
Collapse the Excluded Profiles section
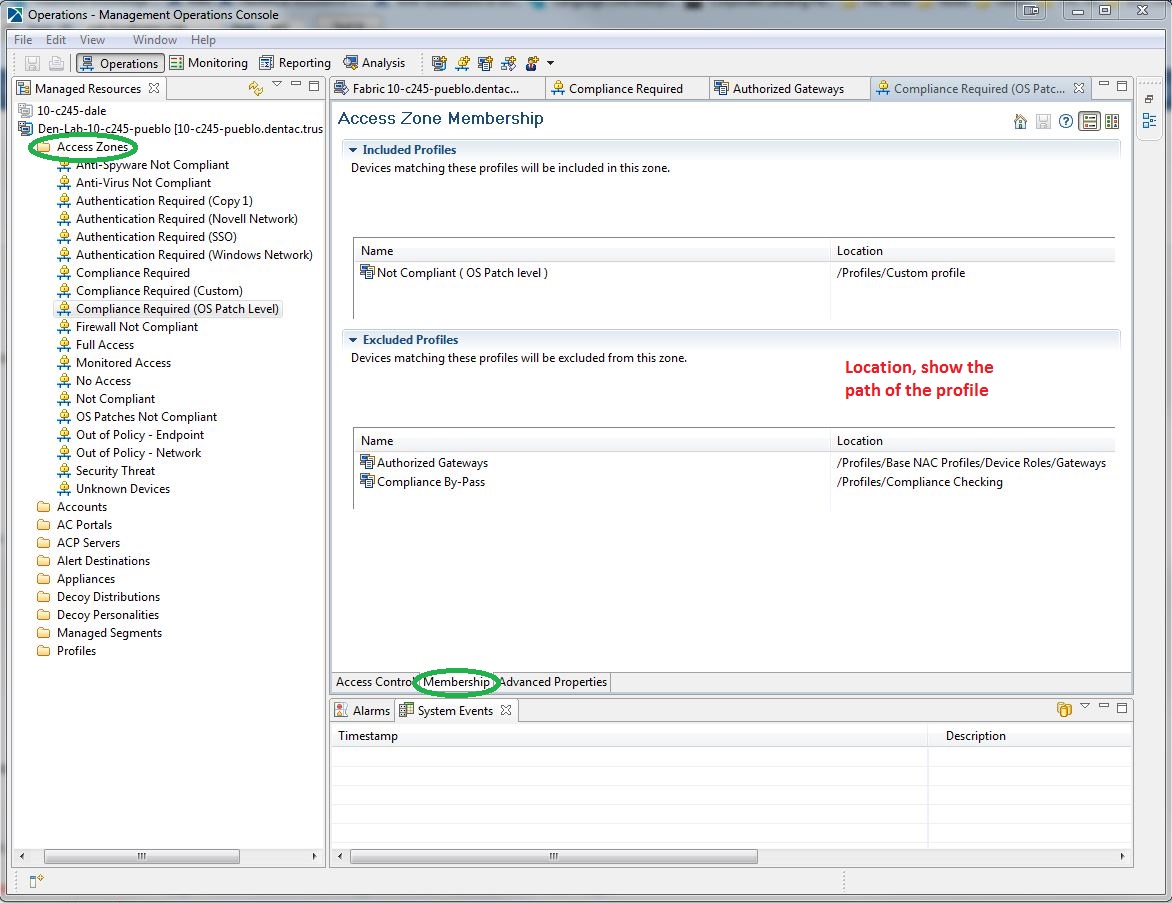[354, 339]
